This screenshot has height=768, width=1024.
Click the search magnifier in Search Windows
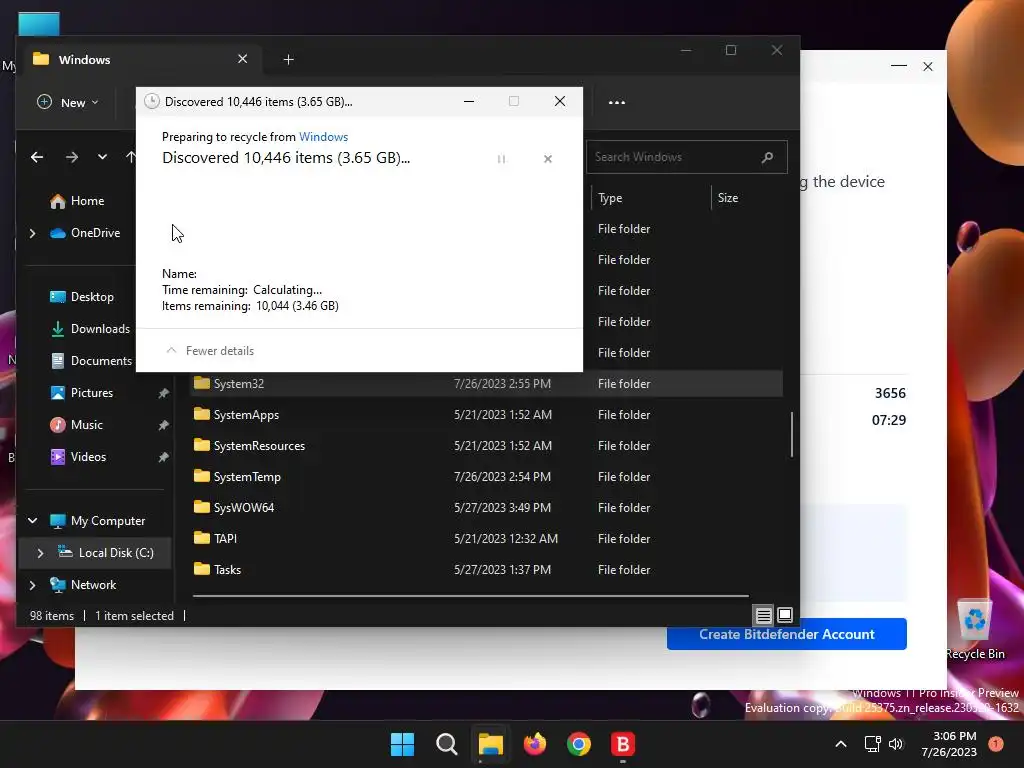(767, 157)
